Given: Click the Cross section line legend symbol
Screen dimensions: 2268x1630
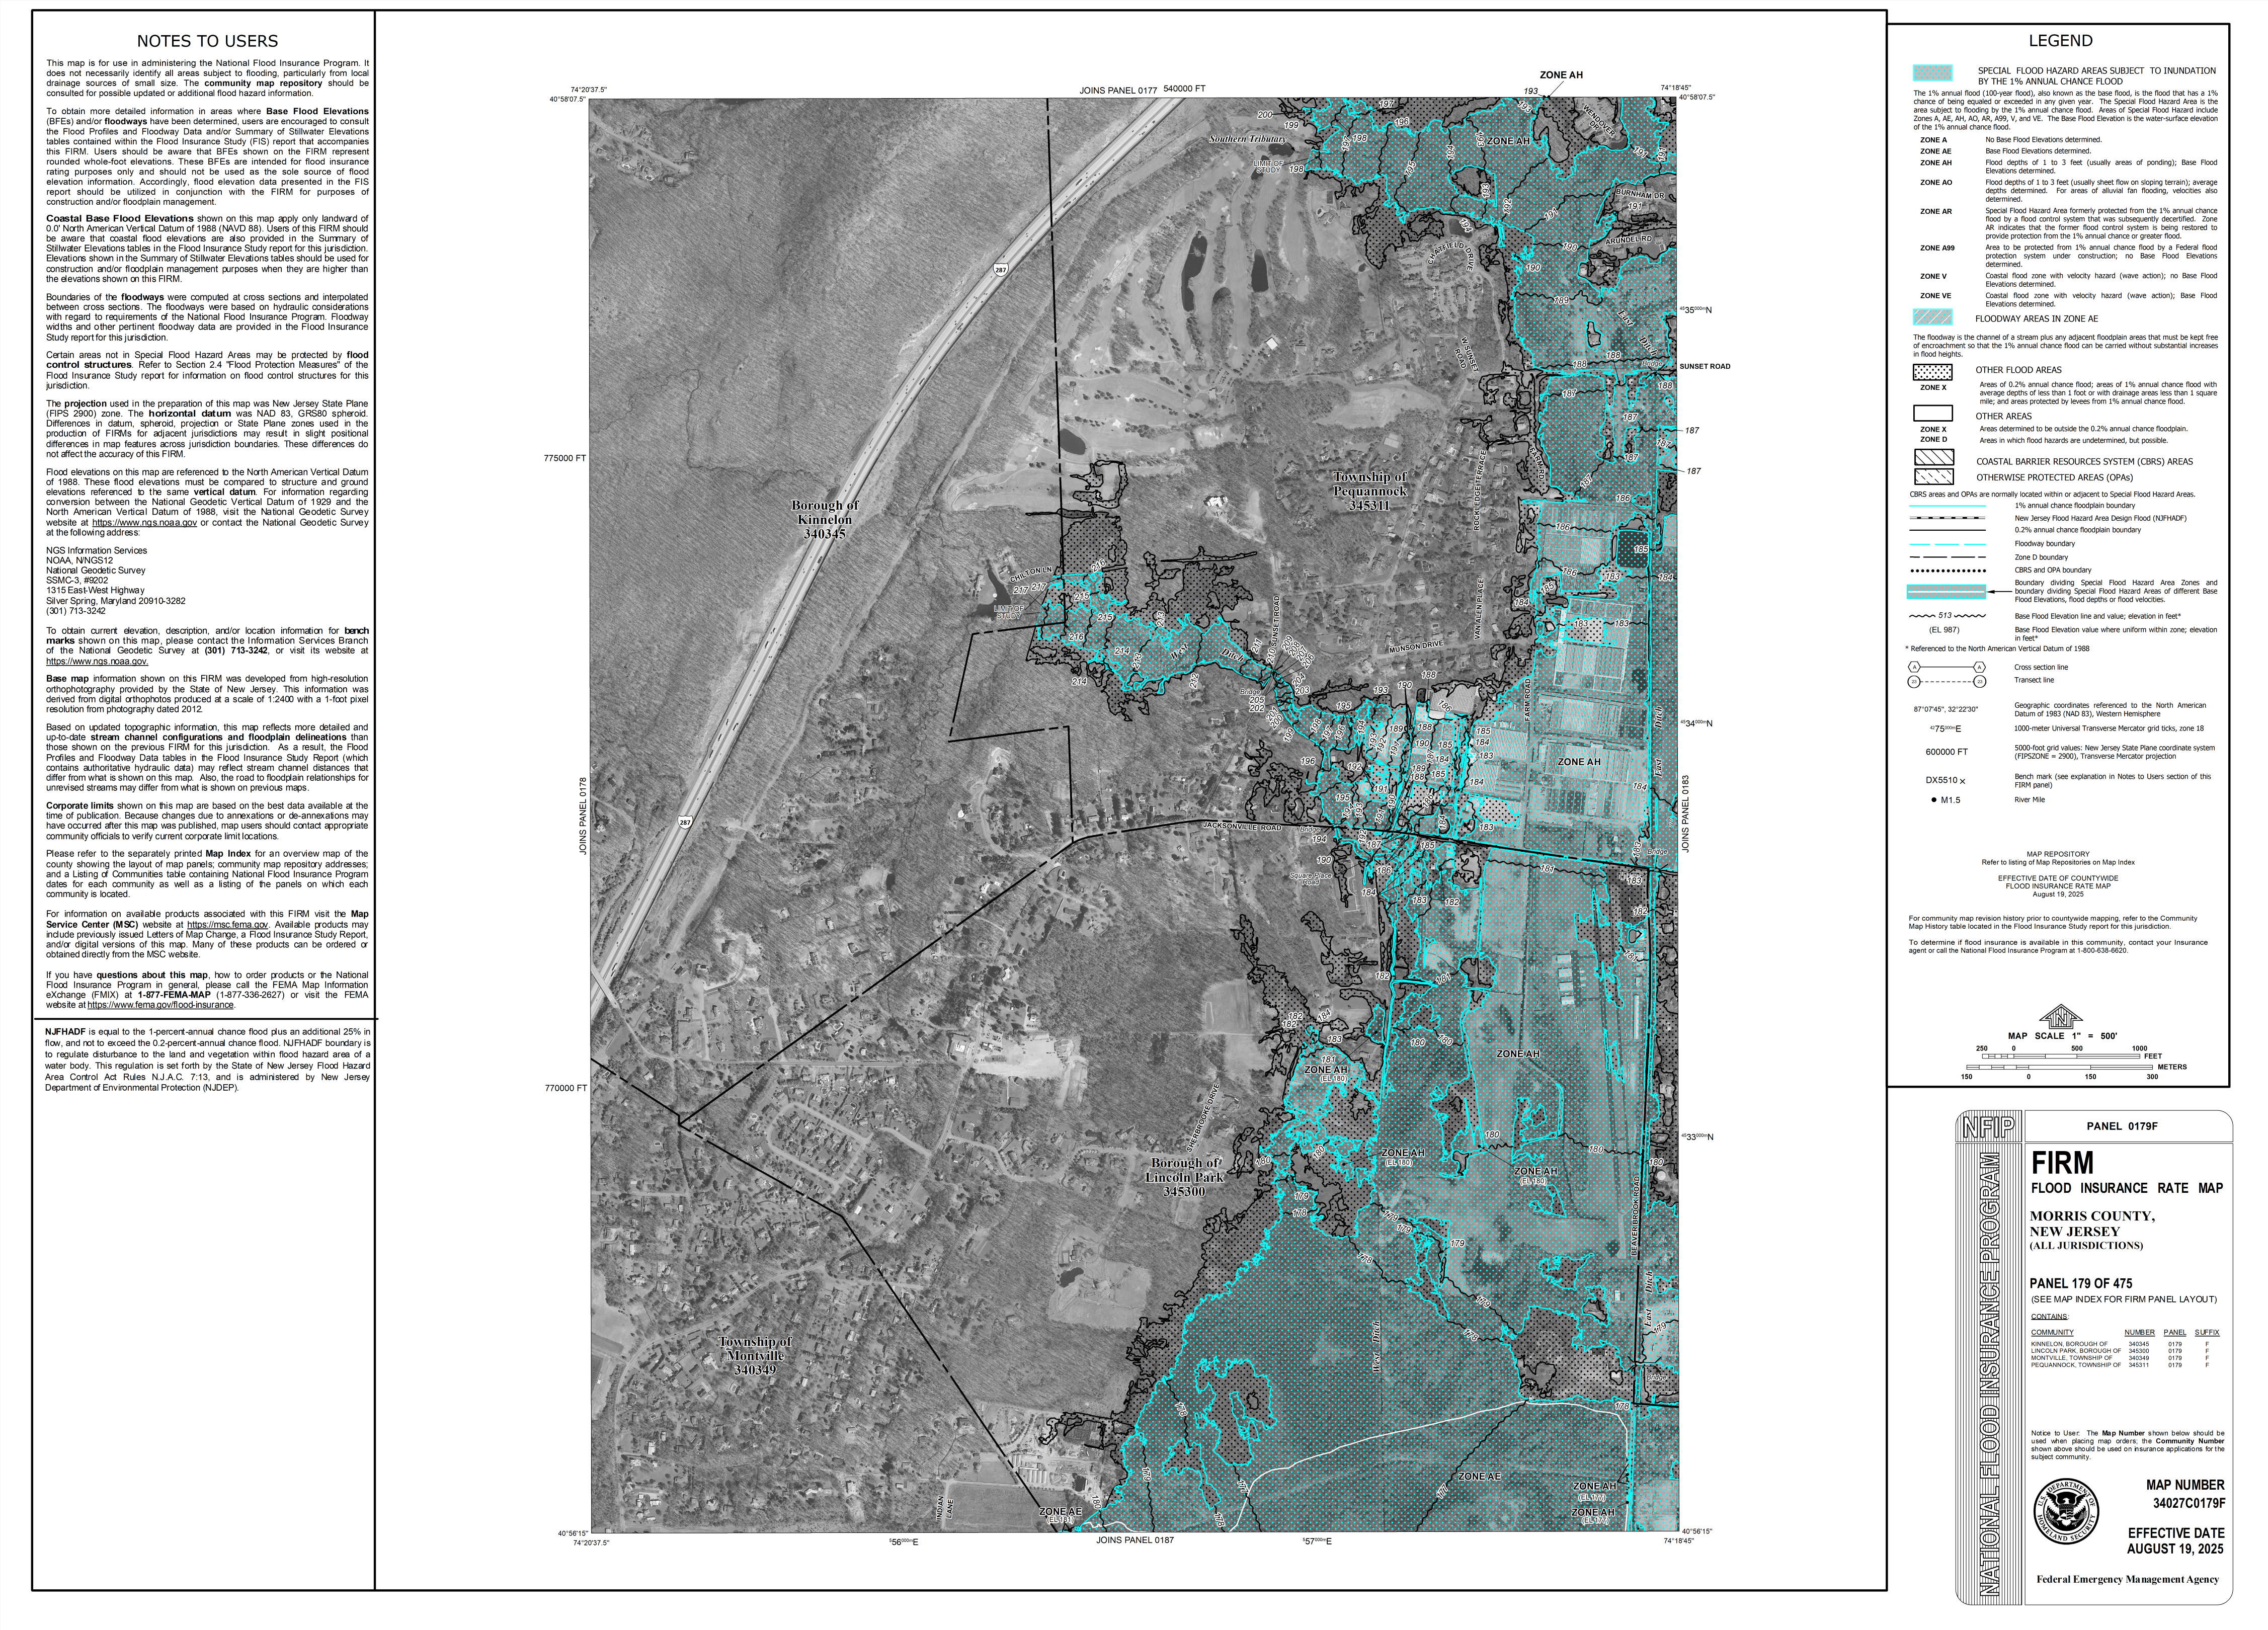Looking at the screenshot, I should (x=1946, y=667).
